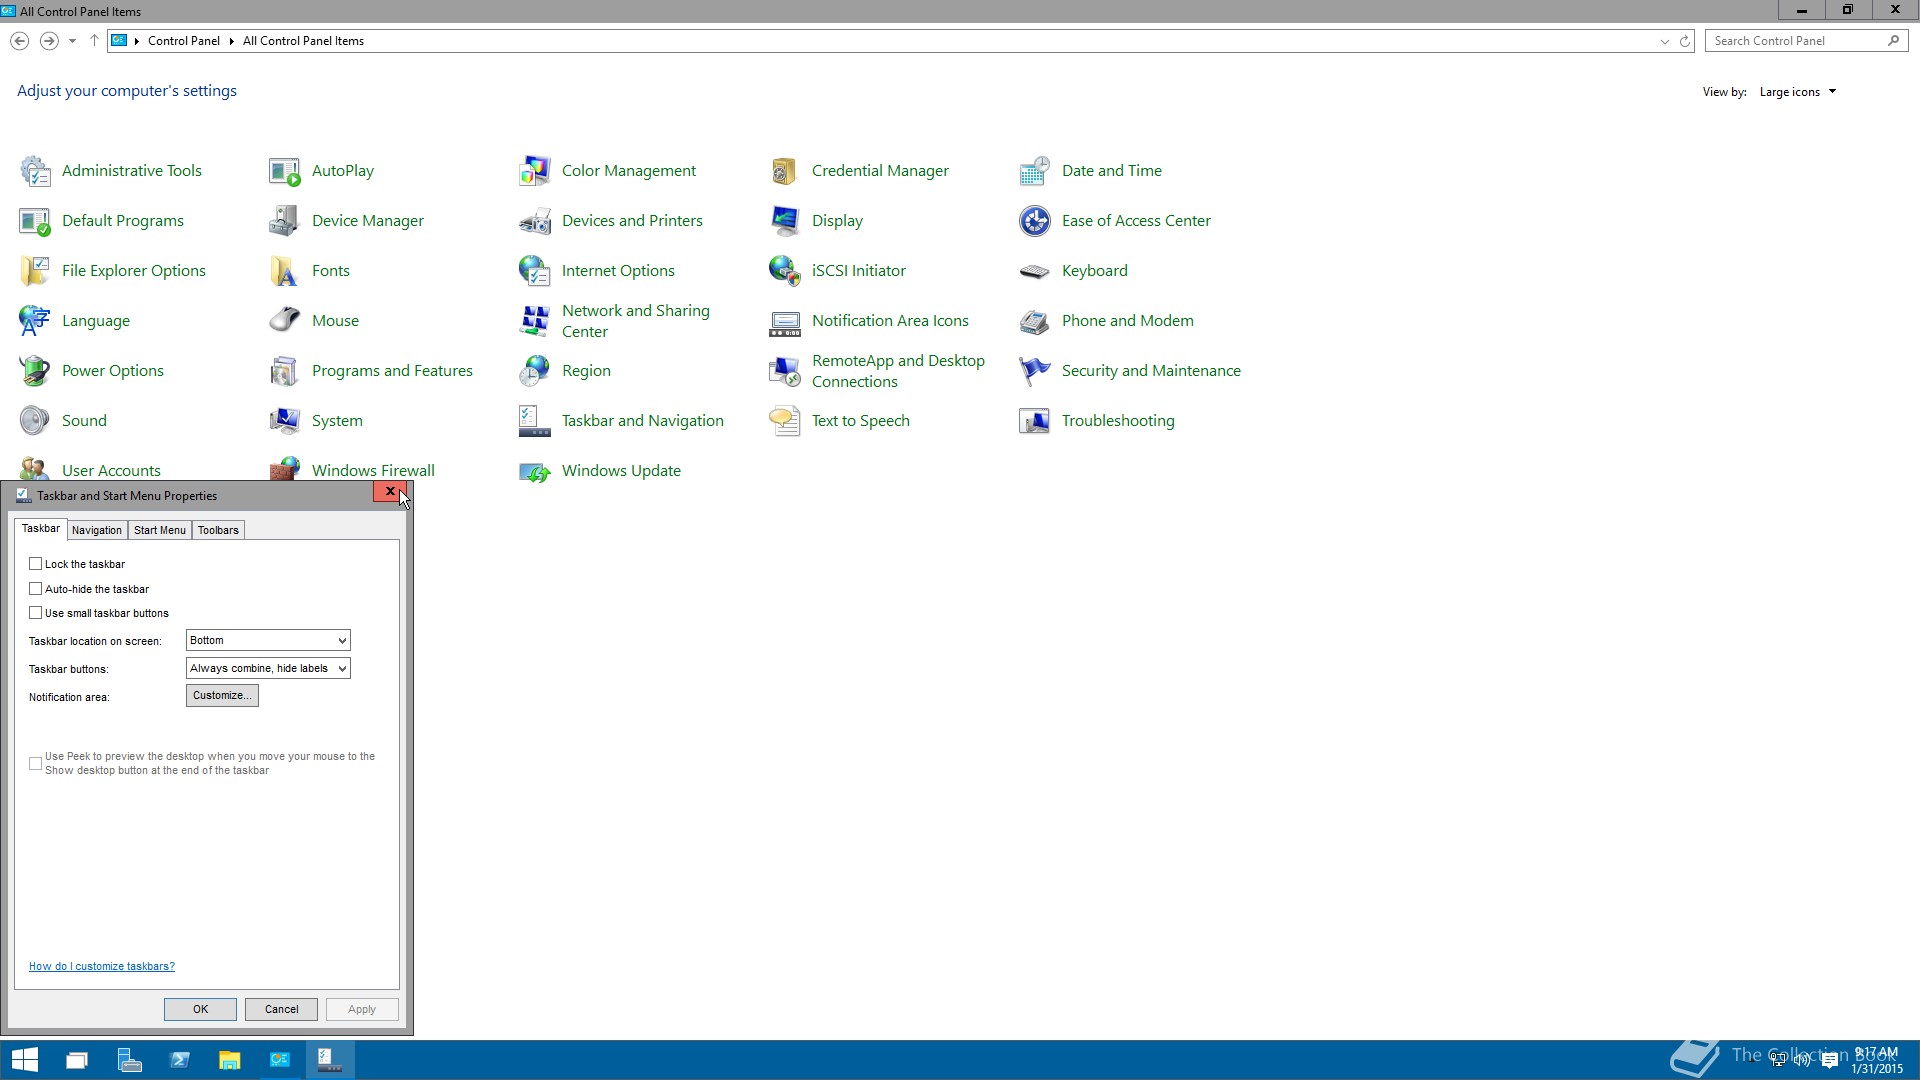Open the Windows Start button
The height and width of the screenshot is (1080, 1920).
point(25,1060)
